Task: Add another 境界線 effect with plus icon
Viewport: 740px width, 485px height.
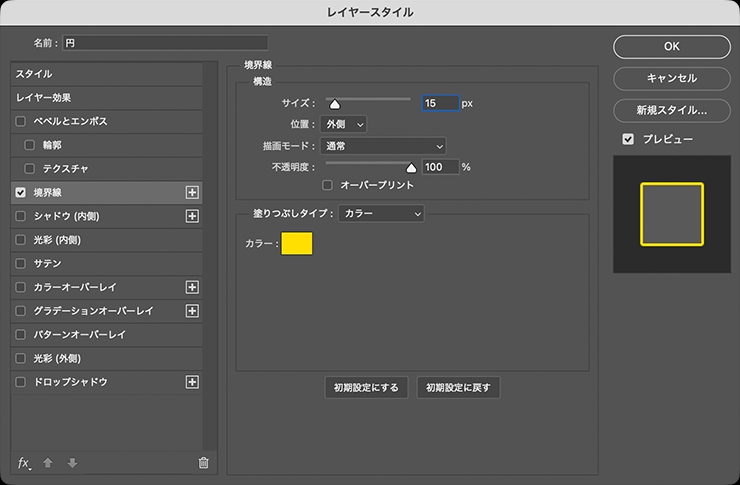Action: (193, 191)
